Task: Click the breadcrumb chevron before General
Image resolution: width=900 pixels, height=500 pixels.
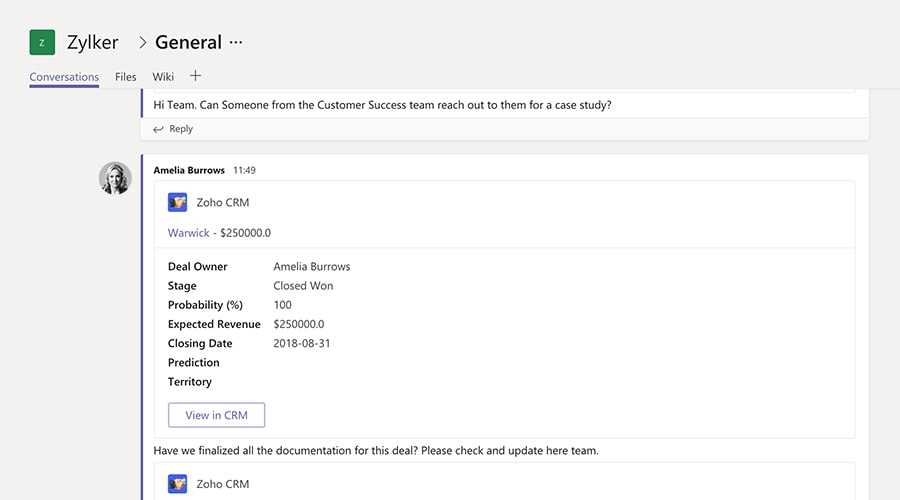Action: point(143,42)
